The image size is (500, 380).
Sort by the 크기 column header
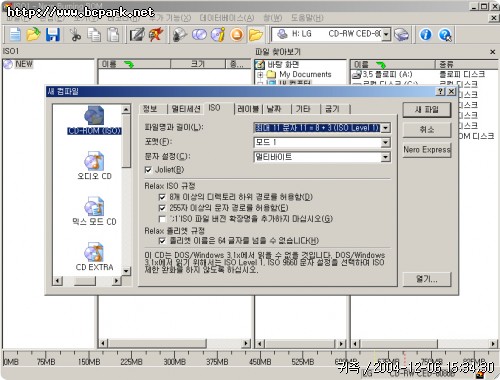tap(198, 64)
